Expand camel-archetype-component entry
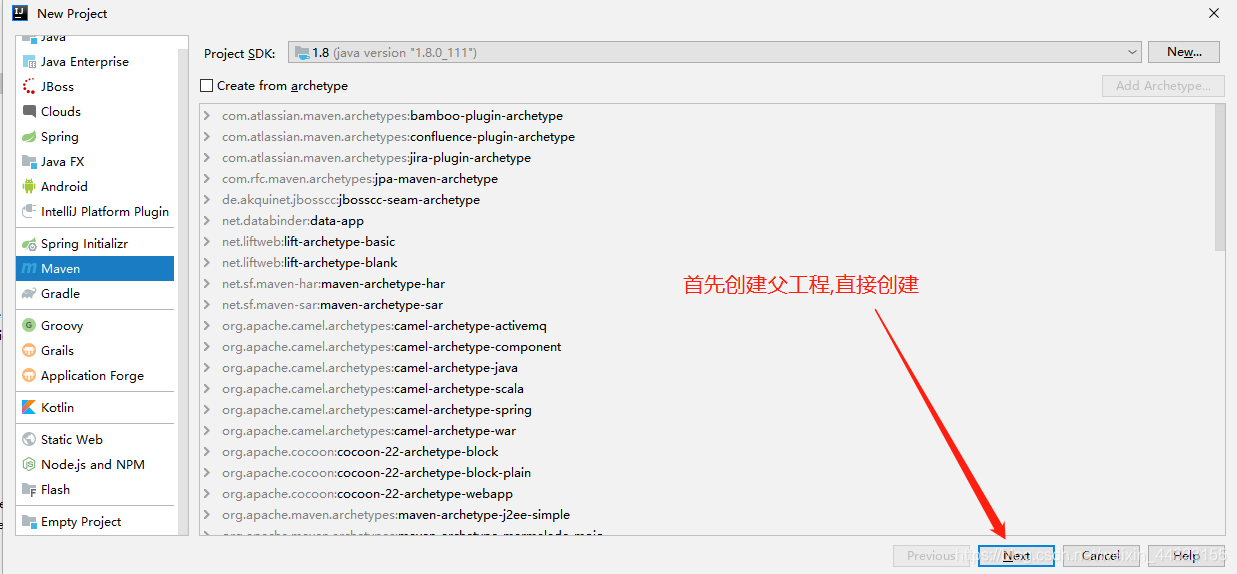This screenshot has height=574, width=1237. 207,347
